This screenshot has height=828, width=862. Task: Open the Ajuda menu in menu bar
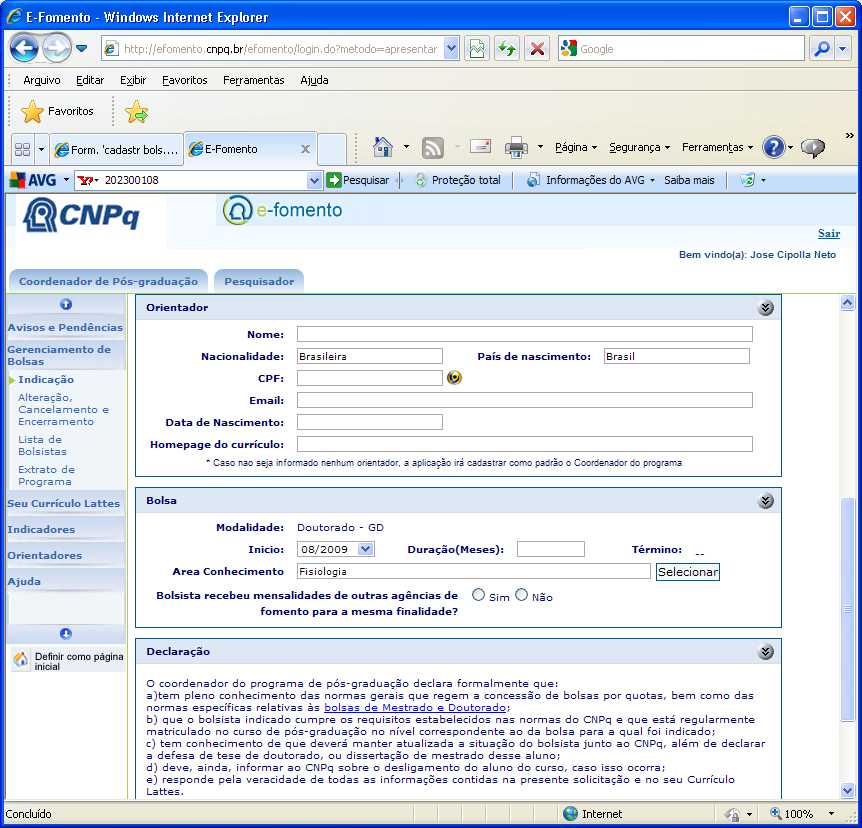(314, 80)
